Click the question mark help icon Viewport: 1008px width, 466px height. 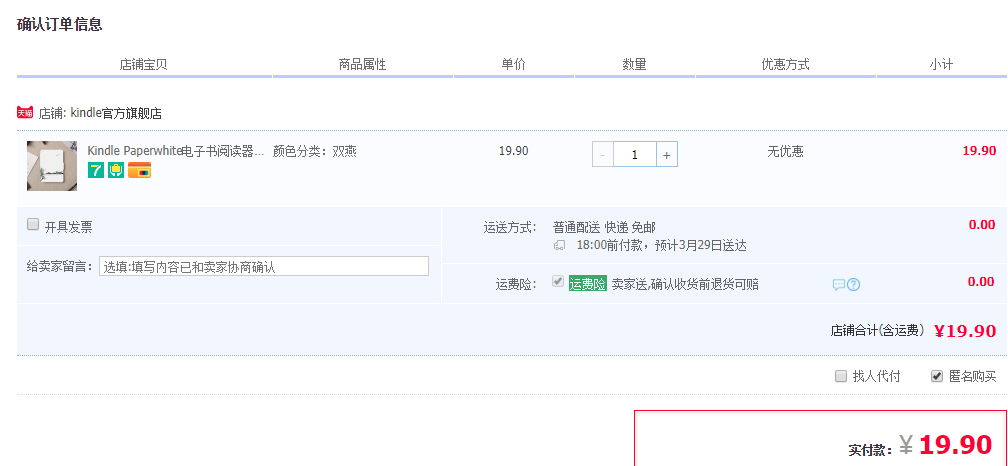(854, 284)
